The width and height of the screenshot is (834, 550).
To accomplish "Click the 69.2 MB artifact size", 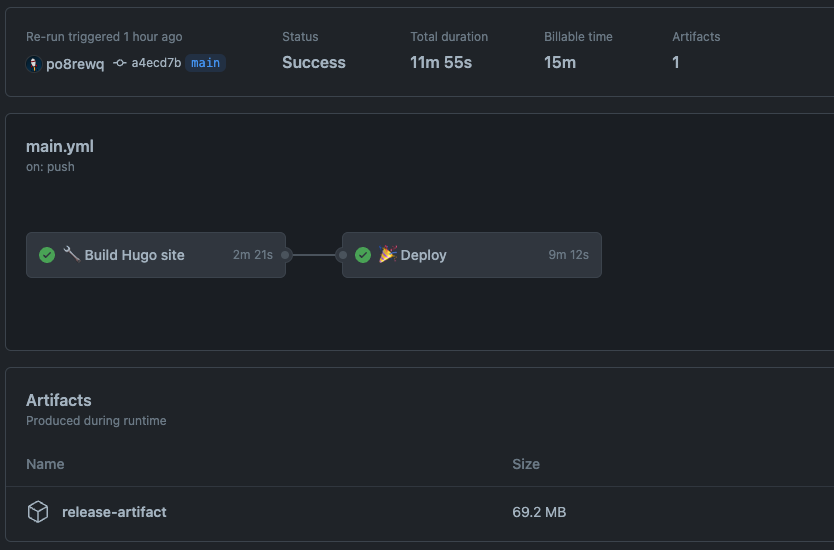I will [x=539, y=512].
